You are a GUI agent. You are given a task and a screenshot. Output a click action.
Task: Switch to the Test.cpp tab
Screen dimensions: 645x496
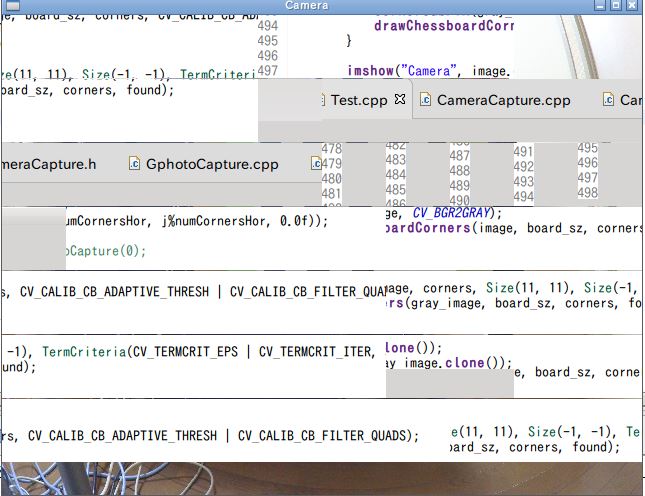click(x=359, y=100)
